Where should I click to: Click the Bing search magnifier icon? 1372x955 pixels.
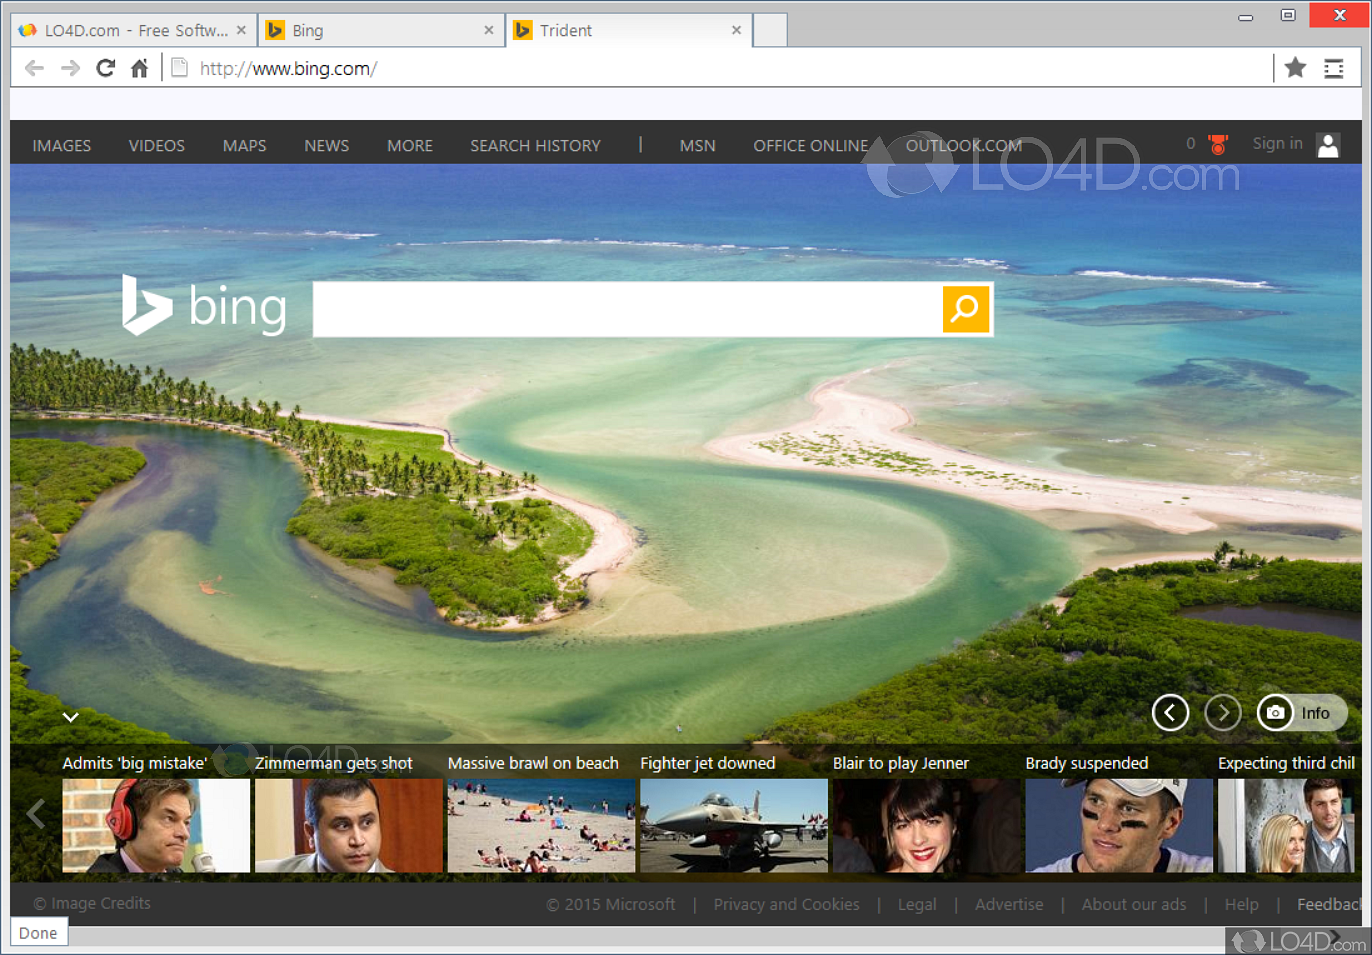[964, 310]
